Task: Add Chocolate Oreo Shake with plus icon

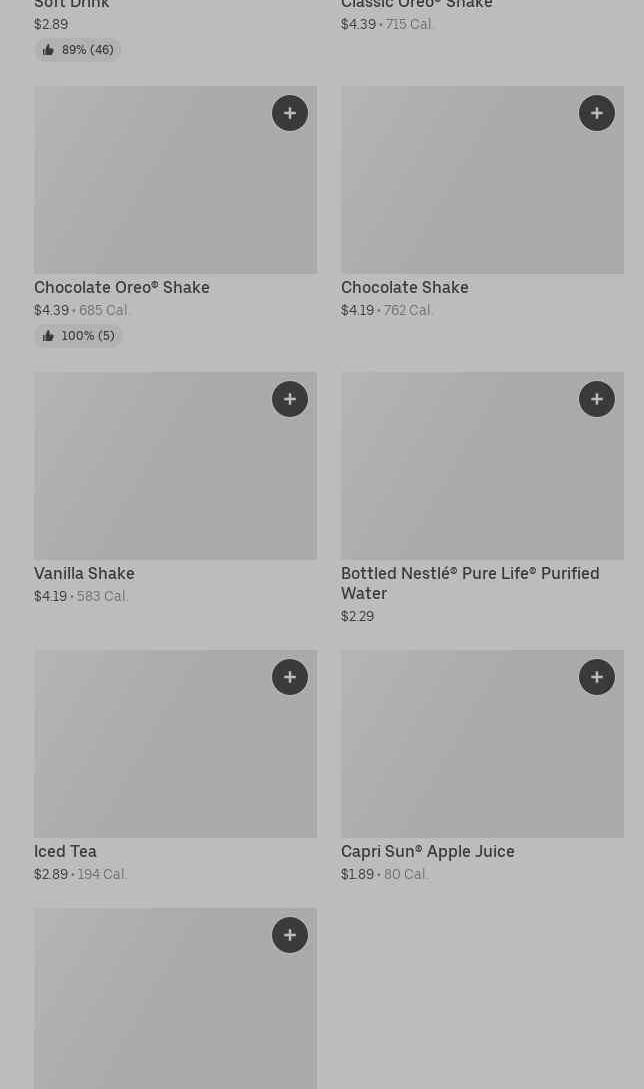Action: (x=290, y=113)
